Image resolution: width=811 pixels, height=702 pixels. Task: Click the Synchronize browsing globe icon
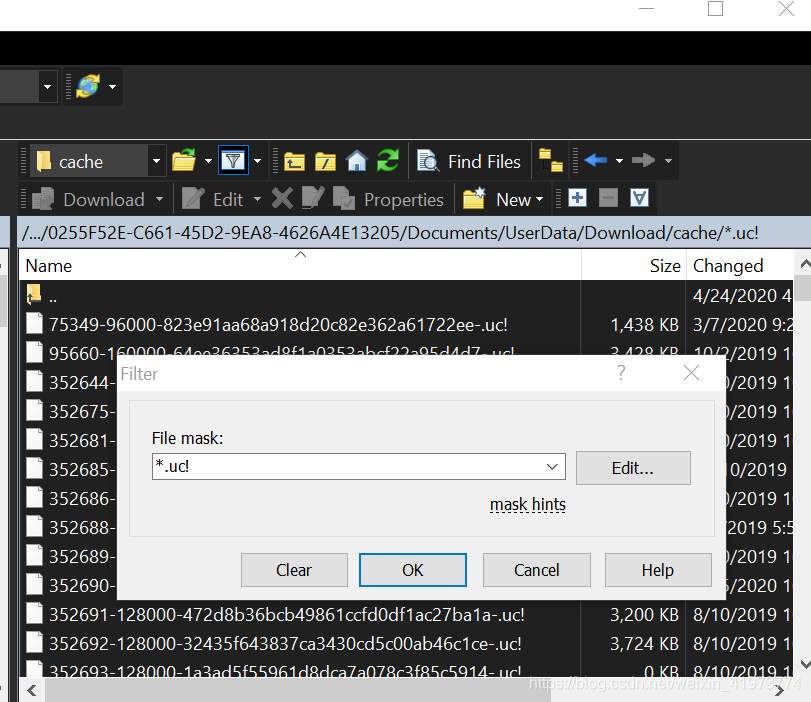[x=88, y=86]
